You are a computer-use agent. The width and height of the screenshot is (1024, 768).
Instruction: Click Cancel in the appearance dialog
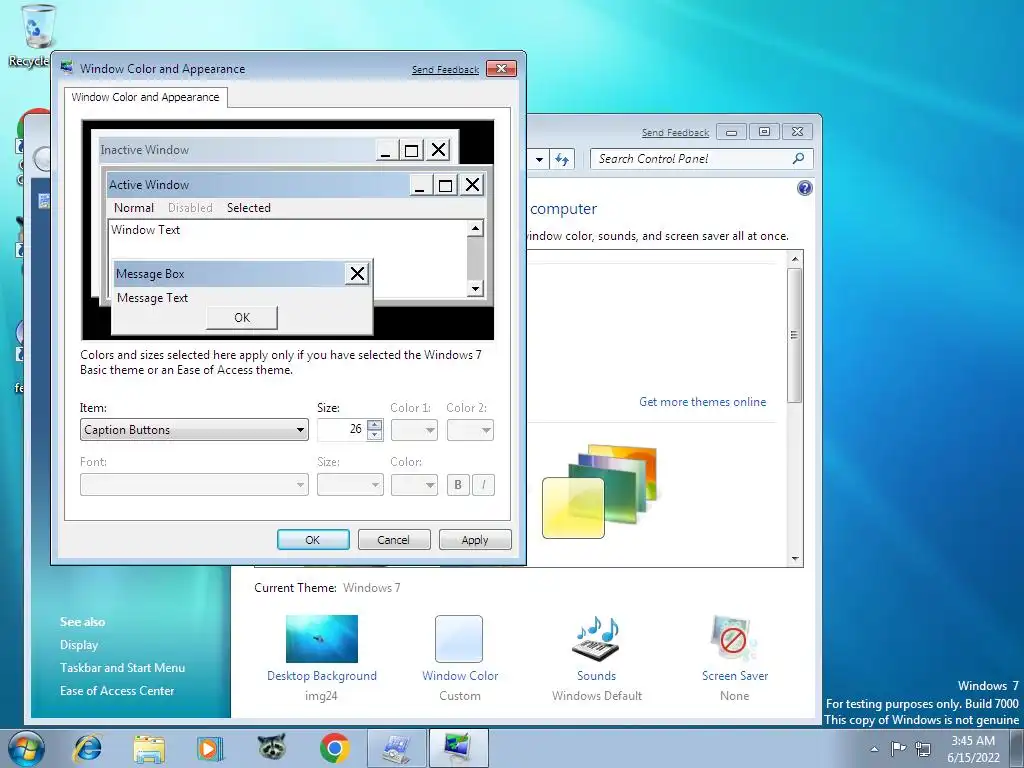(394, 540)
